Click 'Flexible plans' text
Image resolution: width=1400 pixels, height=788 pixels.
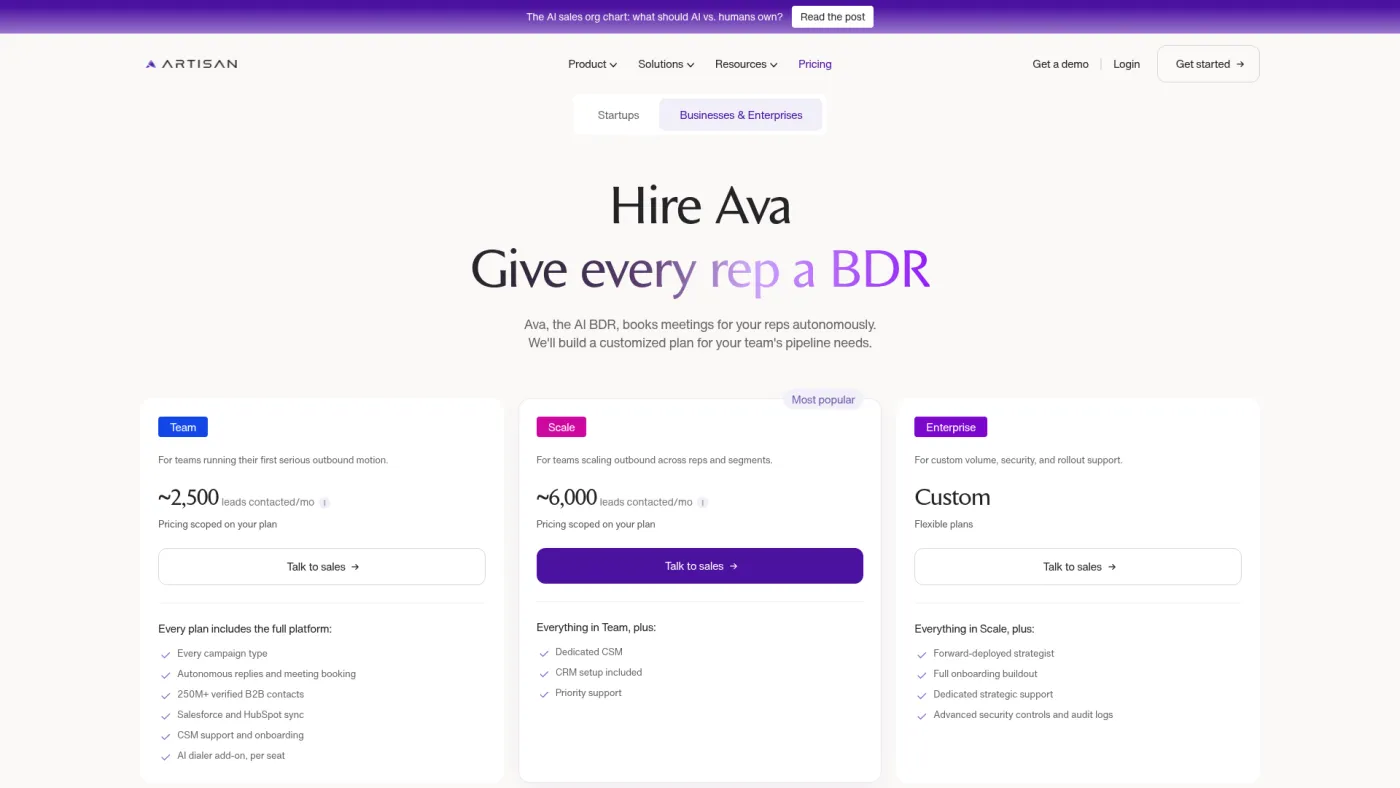point(943,524)
